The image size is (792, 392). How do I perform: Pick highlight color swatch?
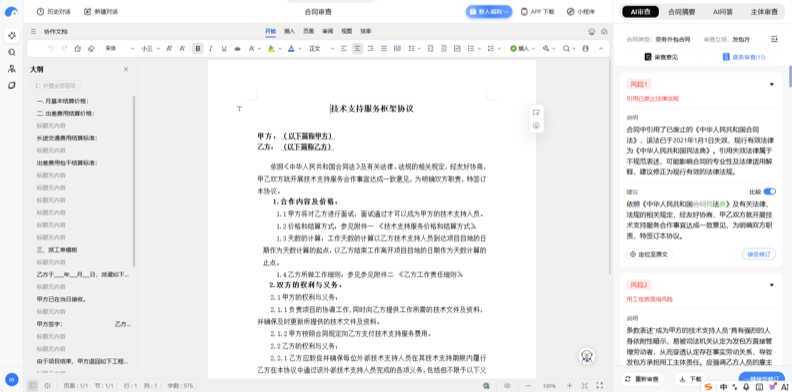271,48
